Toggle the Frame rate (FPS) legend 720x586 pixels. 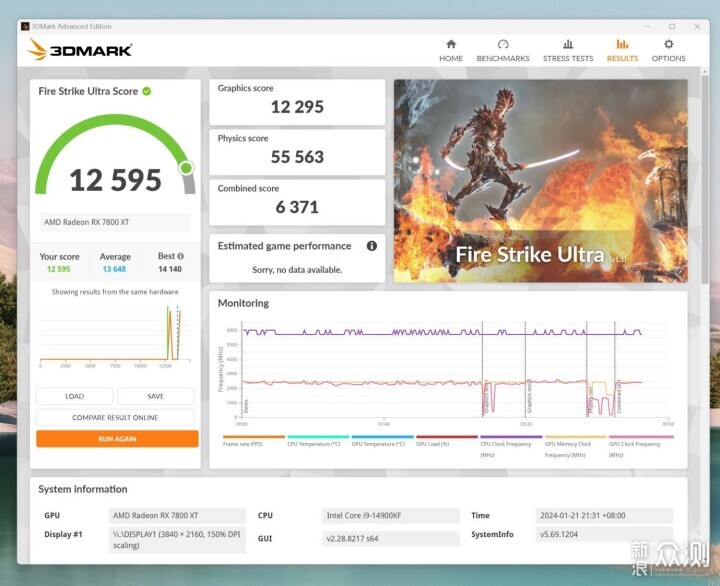(253, 442)
